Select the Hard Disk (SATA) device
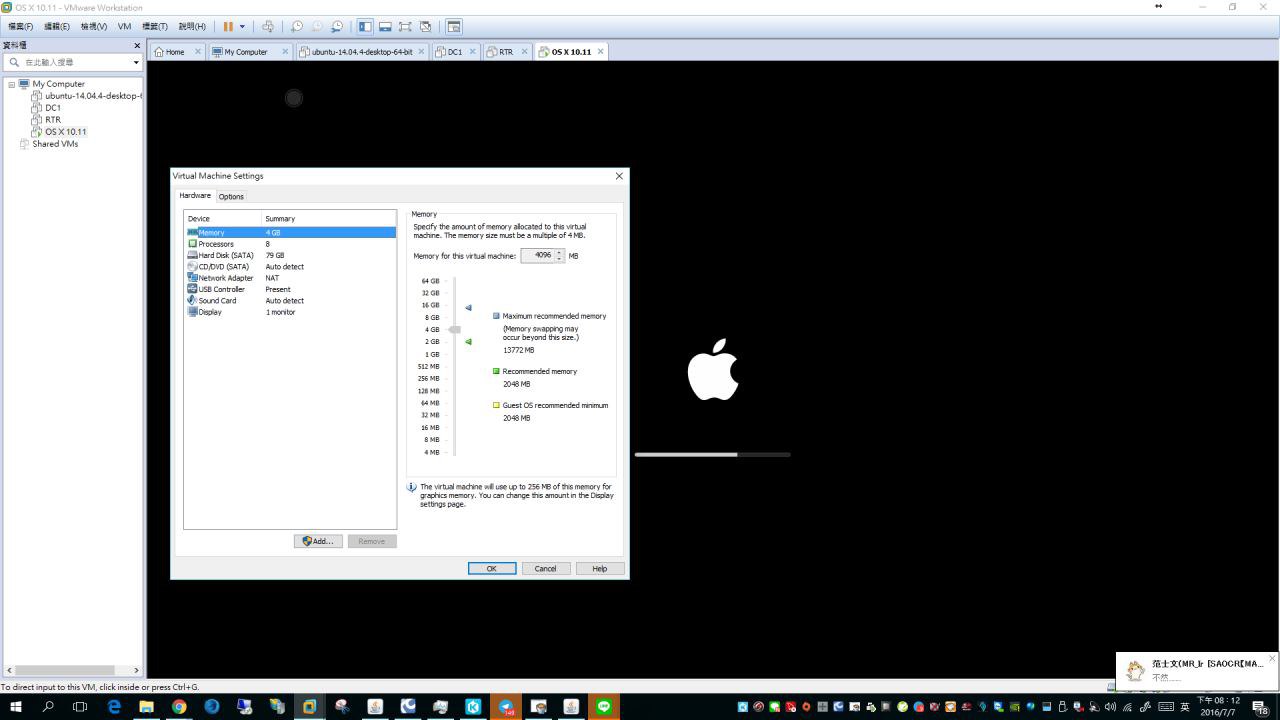Screen dimensions: 1280x720 pos(225,255)
